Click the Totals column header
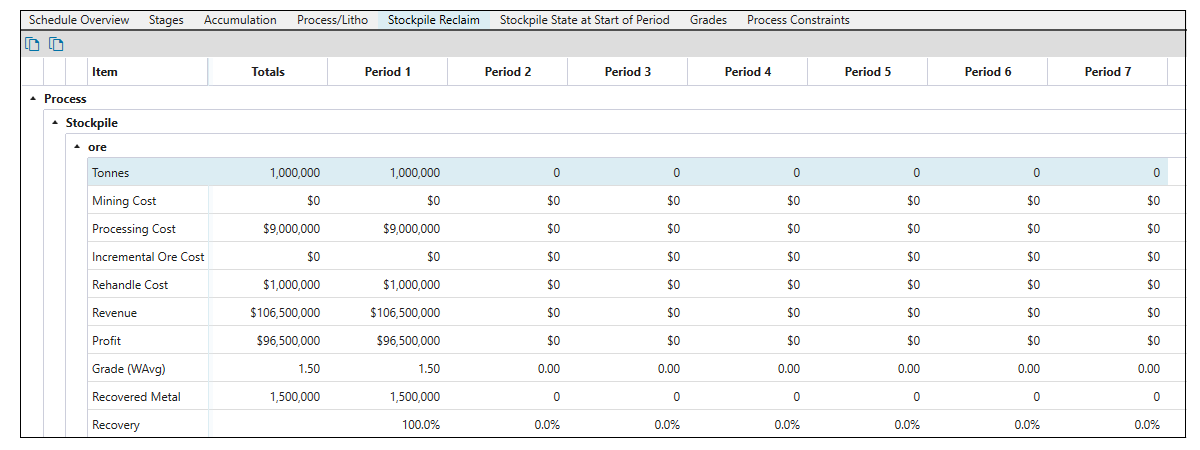Viewport: 1200px width, 450px height. (x=268, y=71)
